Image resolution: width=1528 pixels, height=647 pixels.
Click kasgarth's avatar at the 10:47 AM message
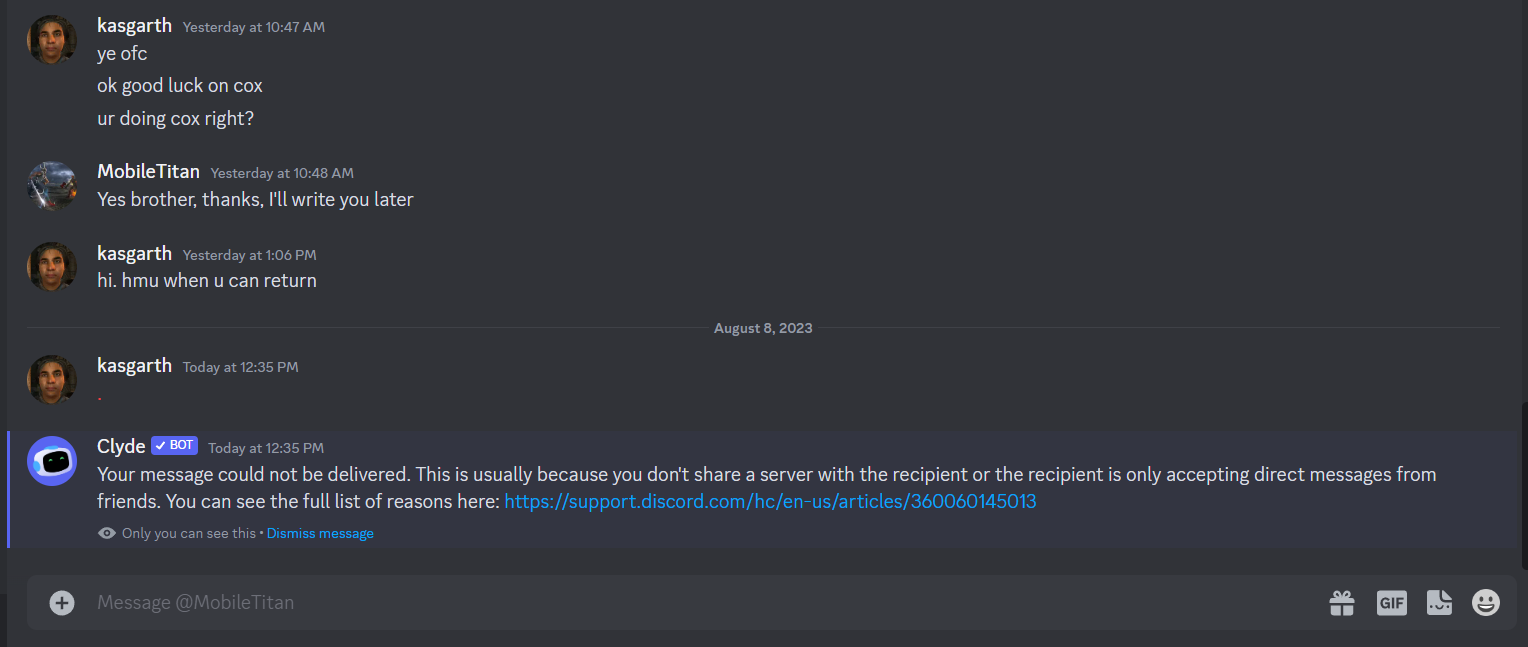52,40
